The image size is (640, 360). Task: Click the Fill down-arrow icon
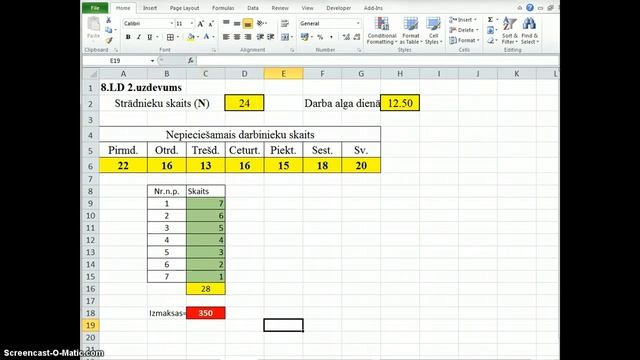click(490, 30)
